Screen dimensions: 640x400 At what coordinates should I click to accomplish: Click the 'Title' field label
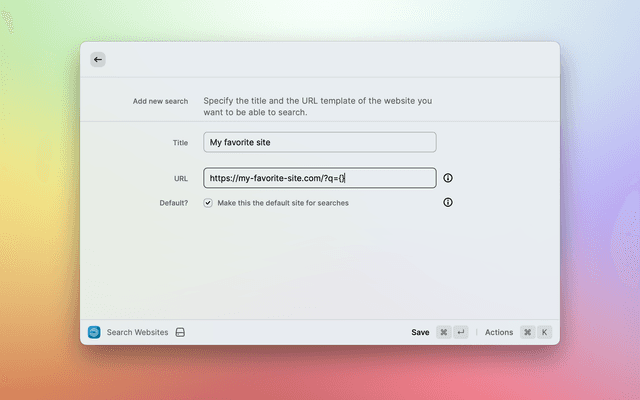(180, 143)
